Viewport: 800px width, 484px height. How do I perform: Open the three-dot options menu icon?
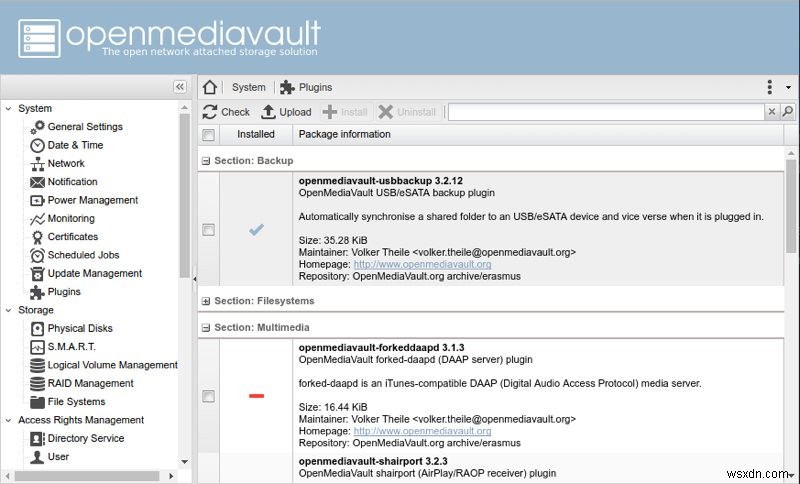point(769,87)
